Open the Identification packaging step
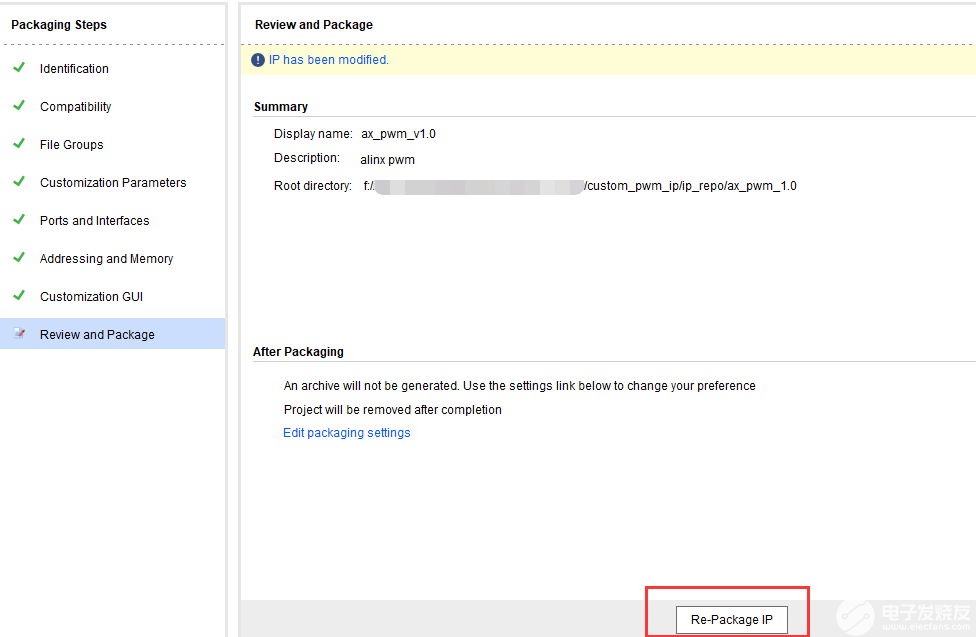This screenshot has width=976, height=637. [x=74, y=69]
